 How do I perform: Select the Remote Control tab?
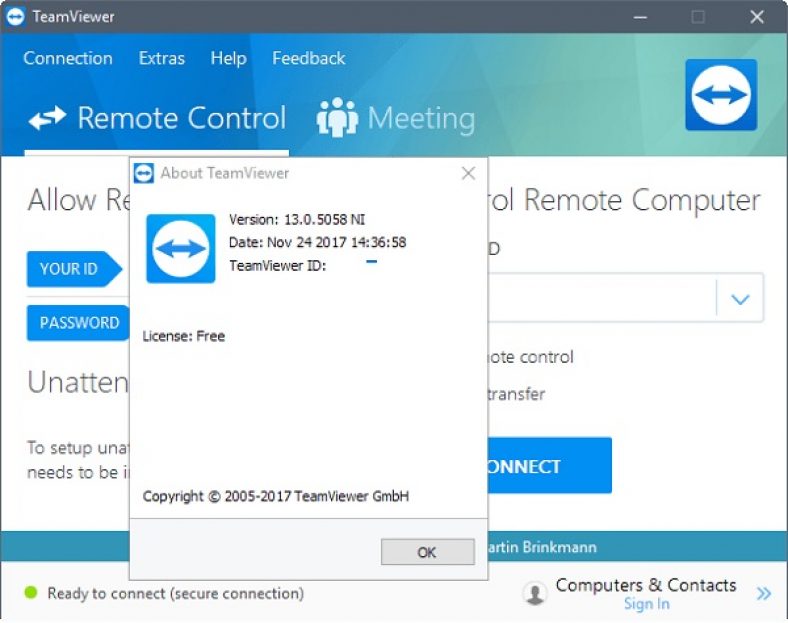point(157,118)
